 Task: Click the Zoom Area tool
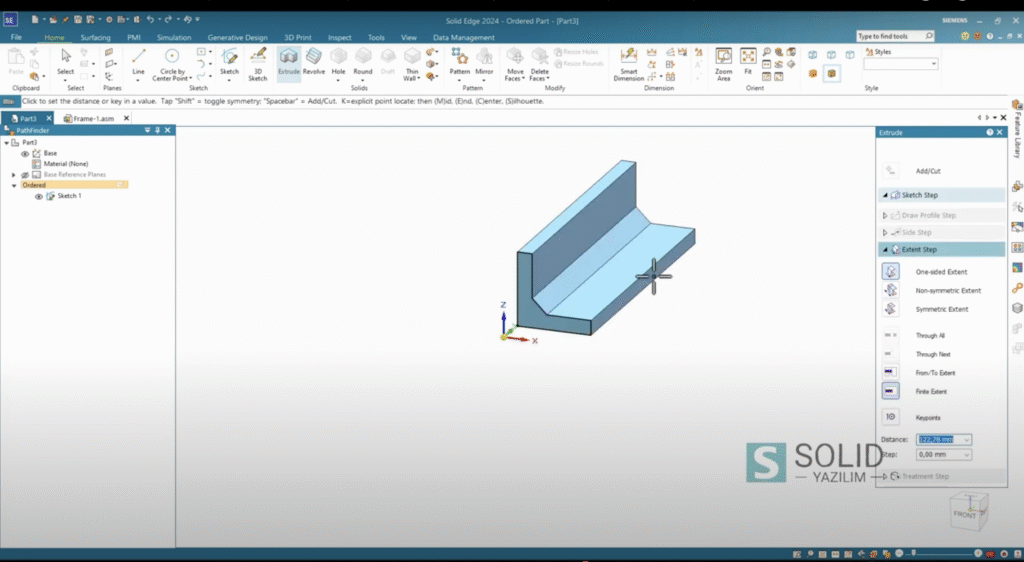click(x=724, y=63)
